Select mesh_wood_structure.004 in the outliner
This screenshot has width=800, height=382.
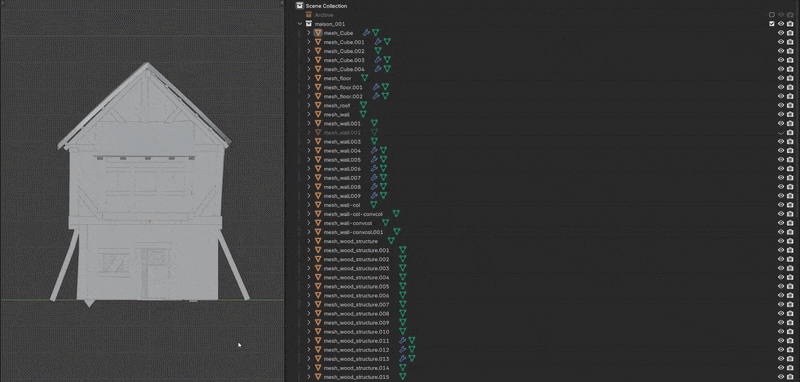(356, 277)
